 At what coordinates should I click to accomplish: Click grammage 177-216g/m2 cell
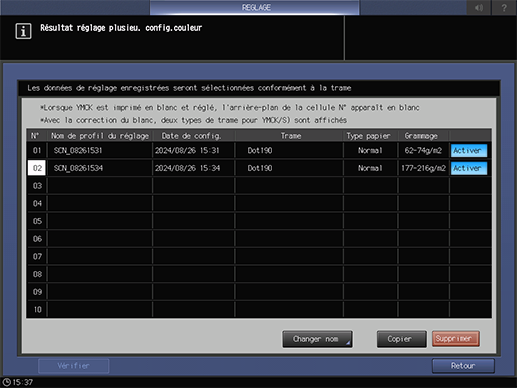tap(423, 168)
